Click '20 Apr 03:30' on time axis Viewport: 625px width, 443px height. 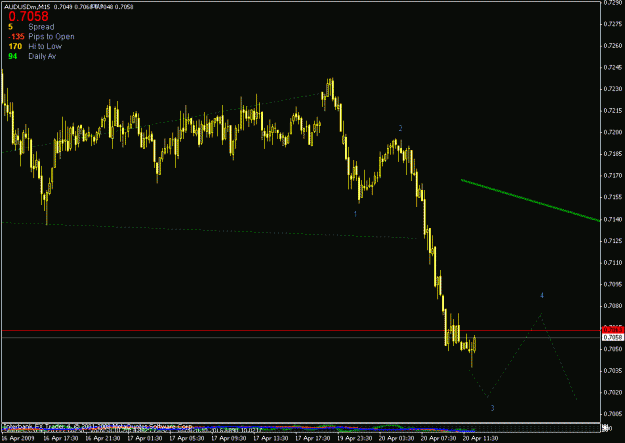[396, 438]
